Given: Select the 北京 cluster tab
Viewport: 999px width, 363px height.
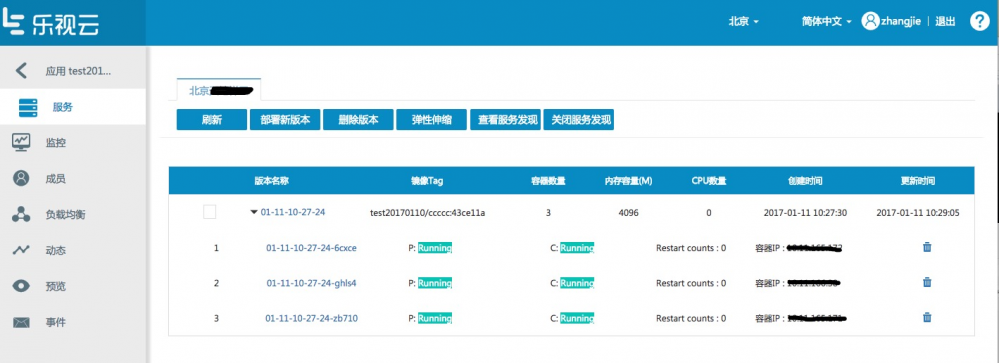Looking at the screenshot, I should (219, 90).
